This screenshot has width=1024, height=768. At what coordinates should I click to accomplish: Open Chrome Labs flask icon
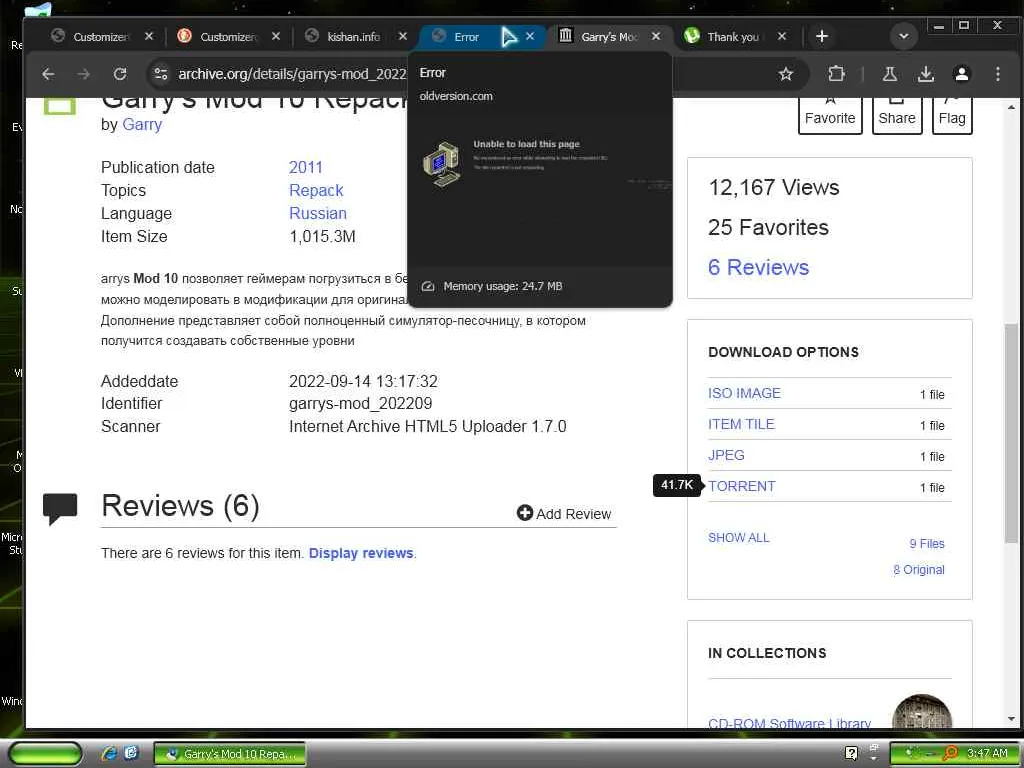[x=889, y=74]
